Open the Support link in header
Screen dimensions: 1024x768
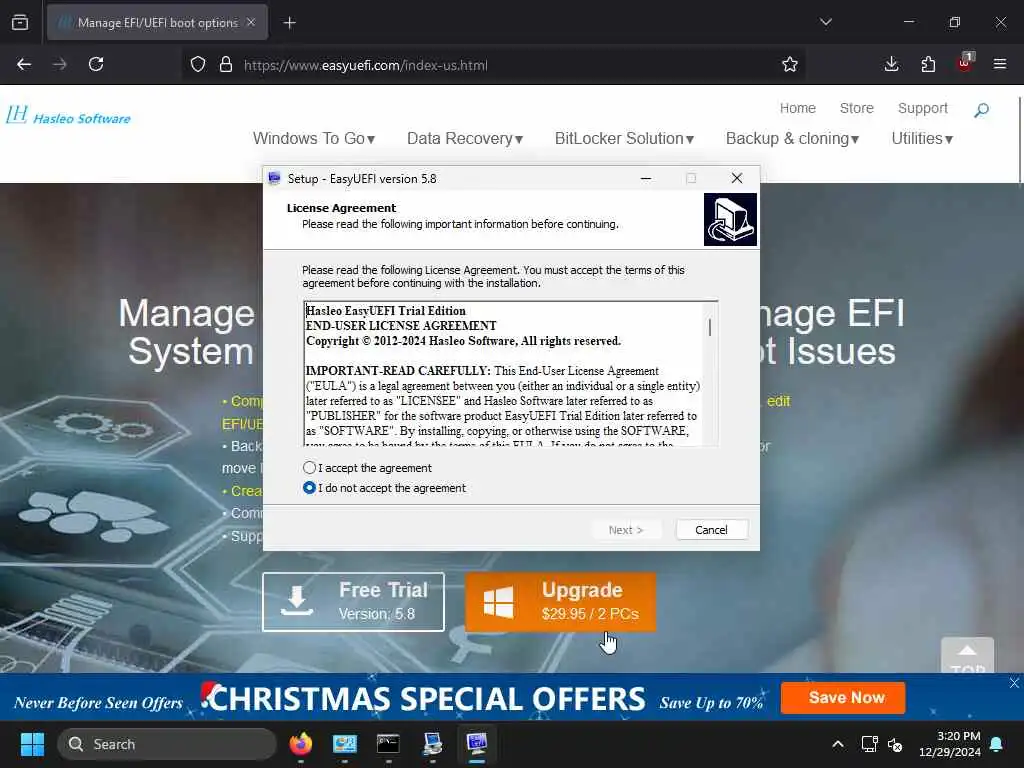[922, 108]
